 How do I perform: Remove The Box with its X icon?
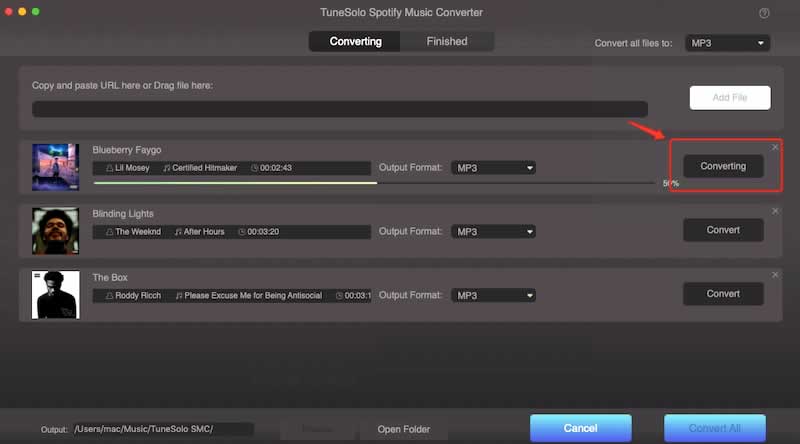point(775,275)
